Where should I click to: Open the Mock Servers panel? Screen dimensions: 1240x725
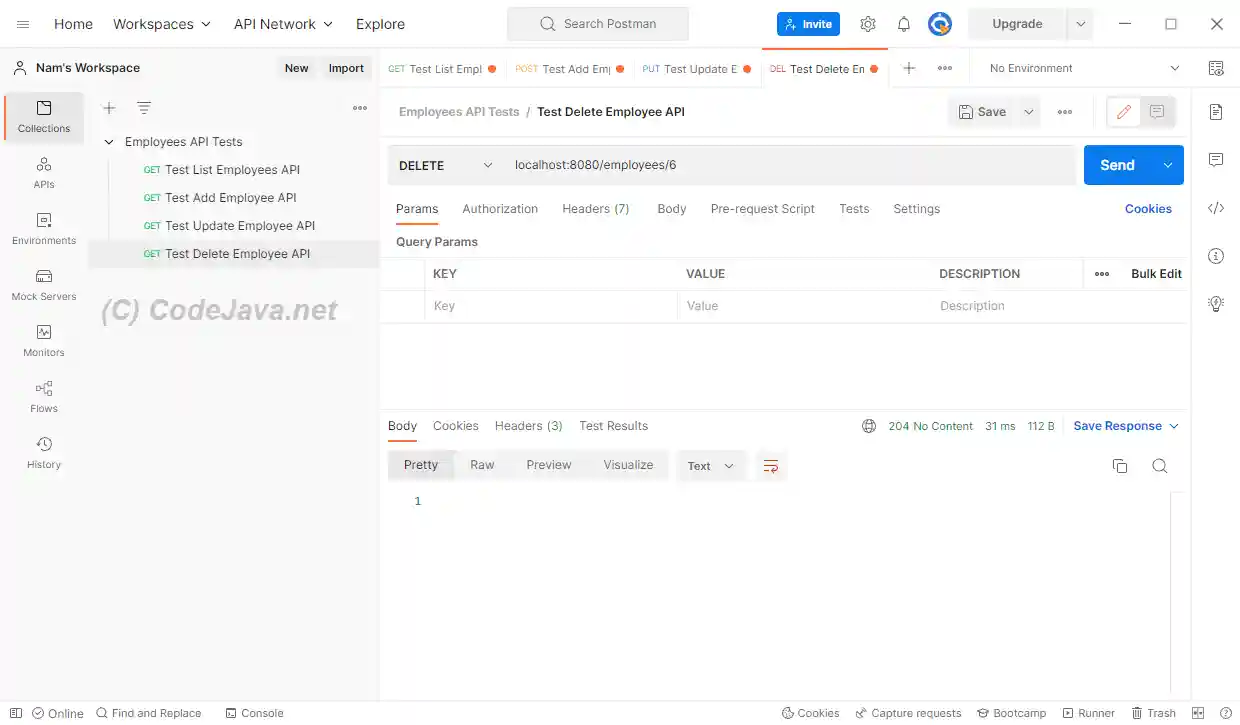43,286
